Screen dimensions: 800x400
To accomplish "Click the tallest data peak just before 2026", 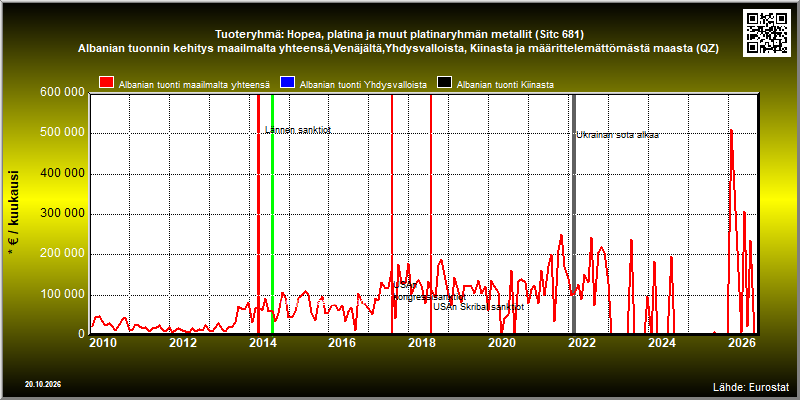I will pyautogui.click(x=731, y=132).
